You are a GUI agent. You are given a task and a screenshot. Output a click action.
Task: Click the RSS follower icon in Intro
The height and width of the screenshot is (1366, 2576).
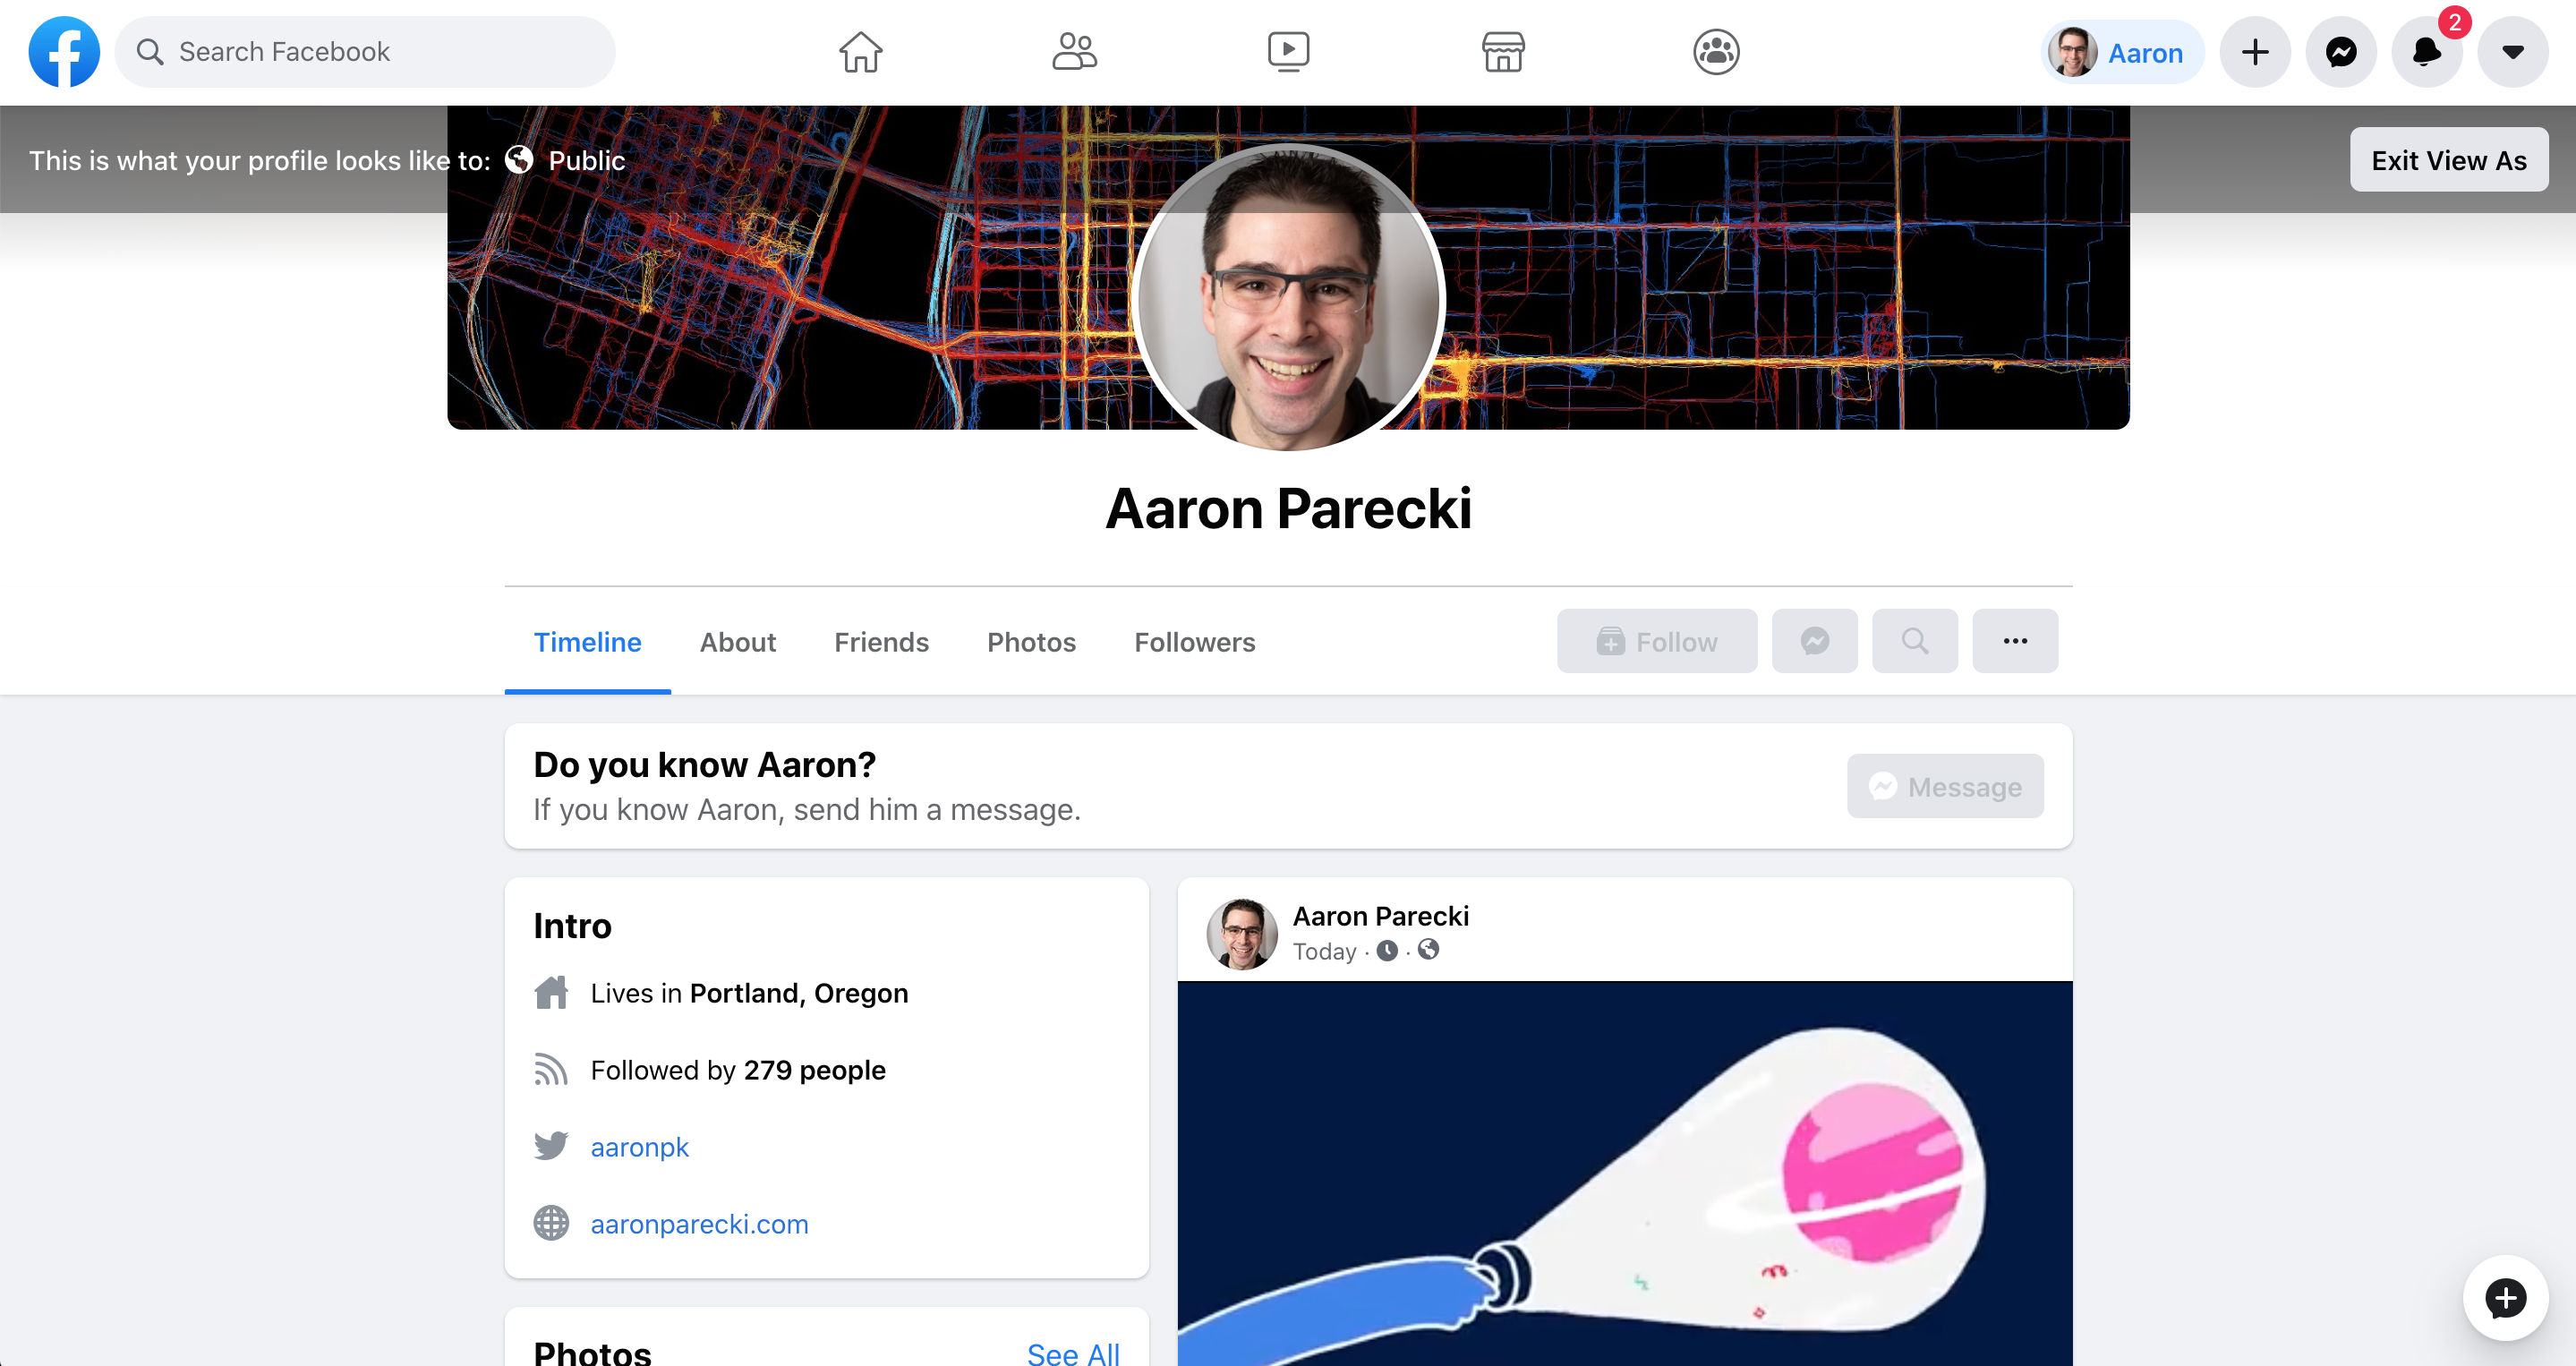tap(551, 1069)
